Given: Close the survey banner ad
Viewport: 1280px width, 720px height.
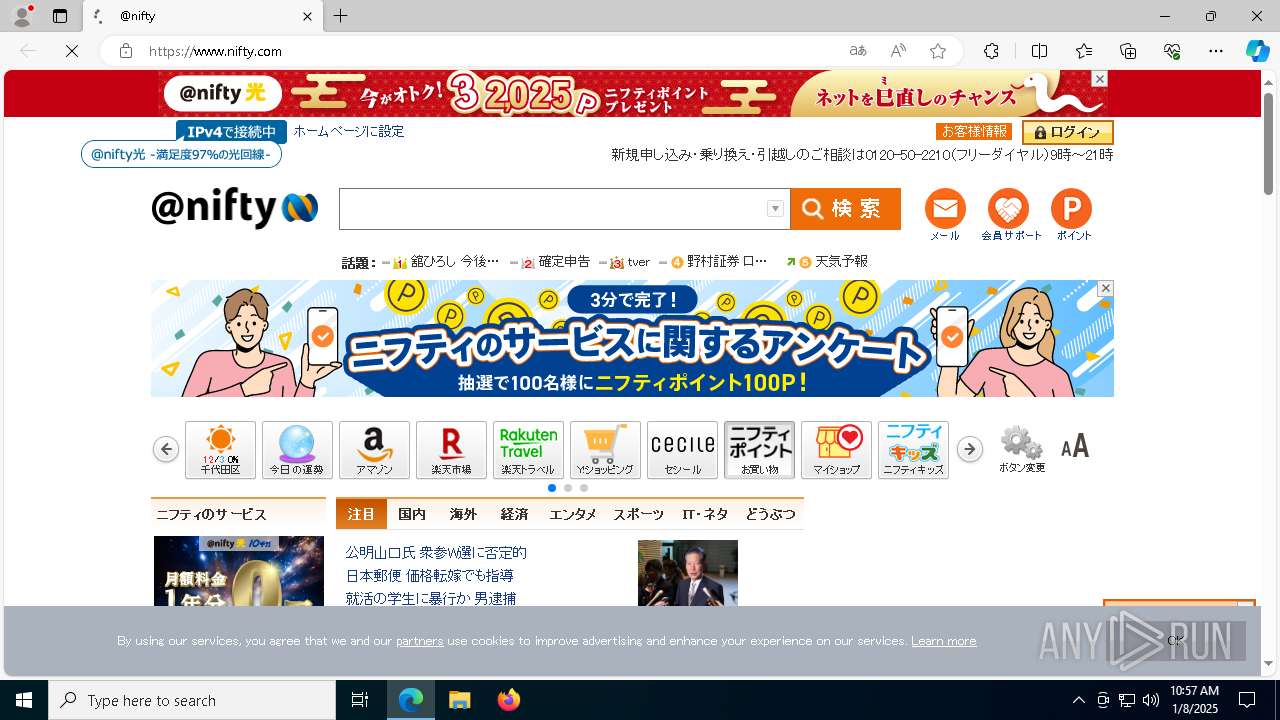Looking at the screenshot, I should pyautogui.click(x=1105, y=288).
